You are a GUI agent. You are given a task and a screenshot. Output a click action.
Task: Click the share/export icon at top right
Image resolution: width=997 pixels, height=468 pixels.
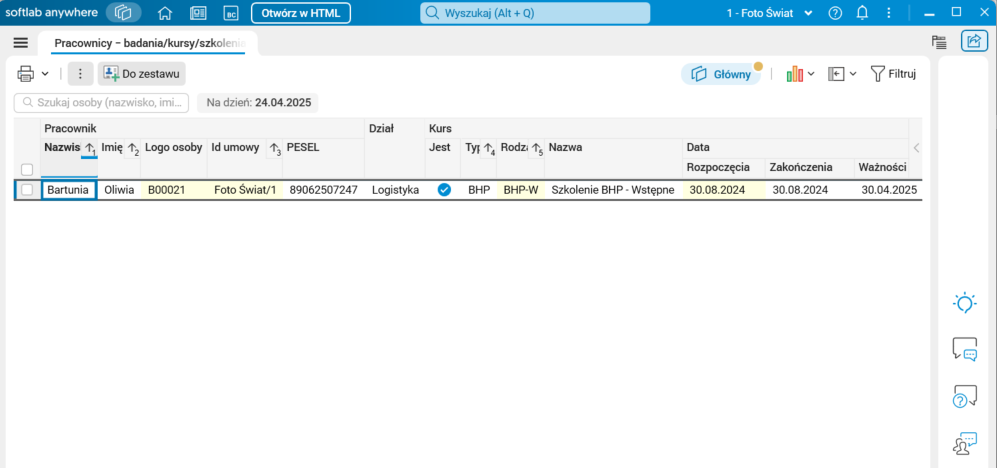(x=974, y=41)
